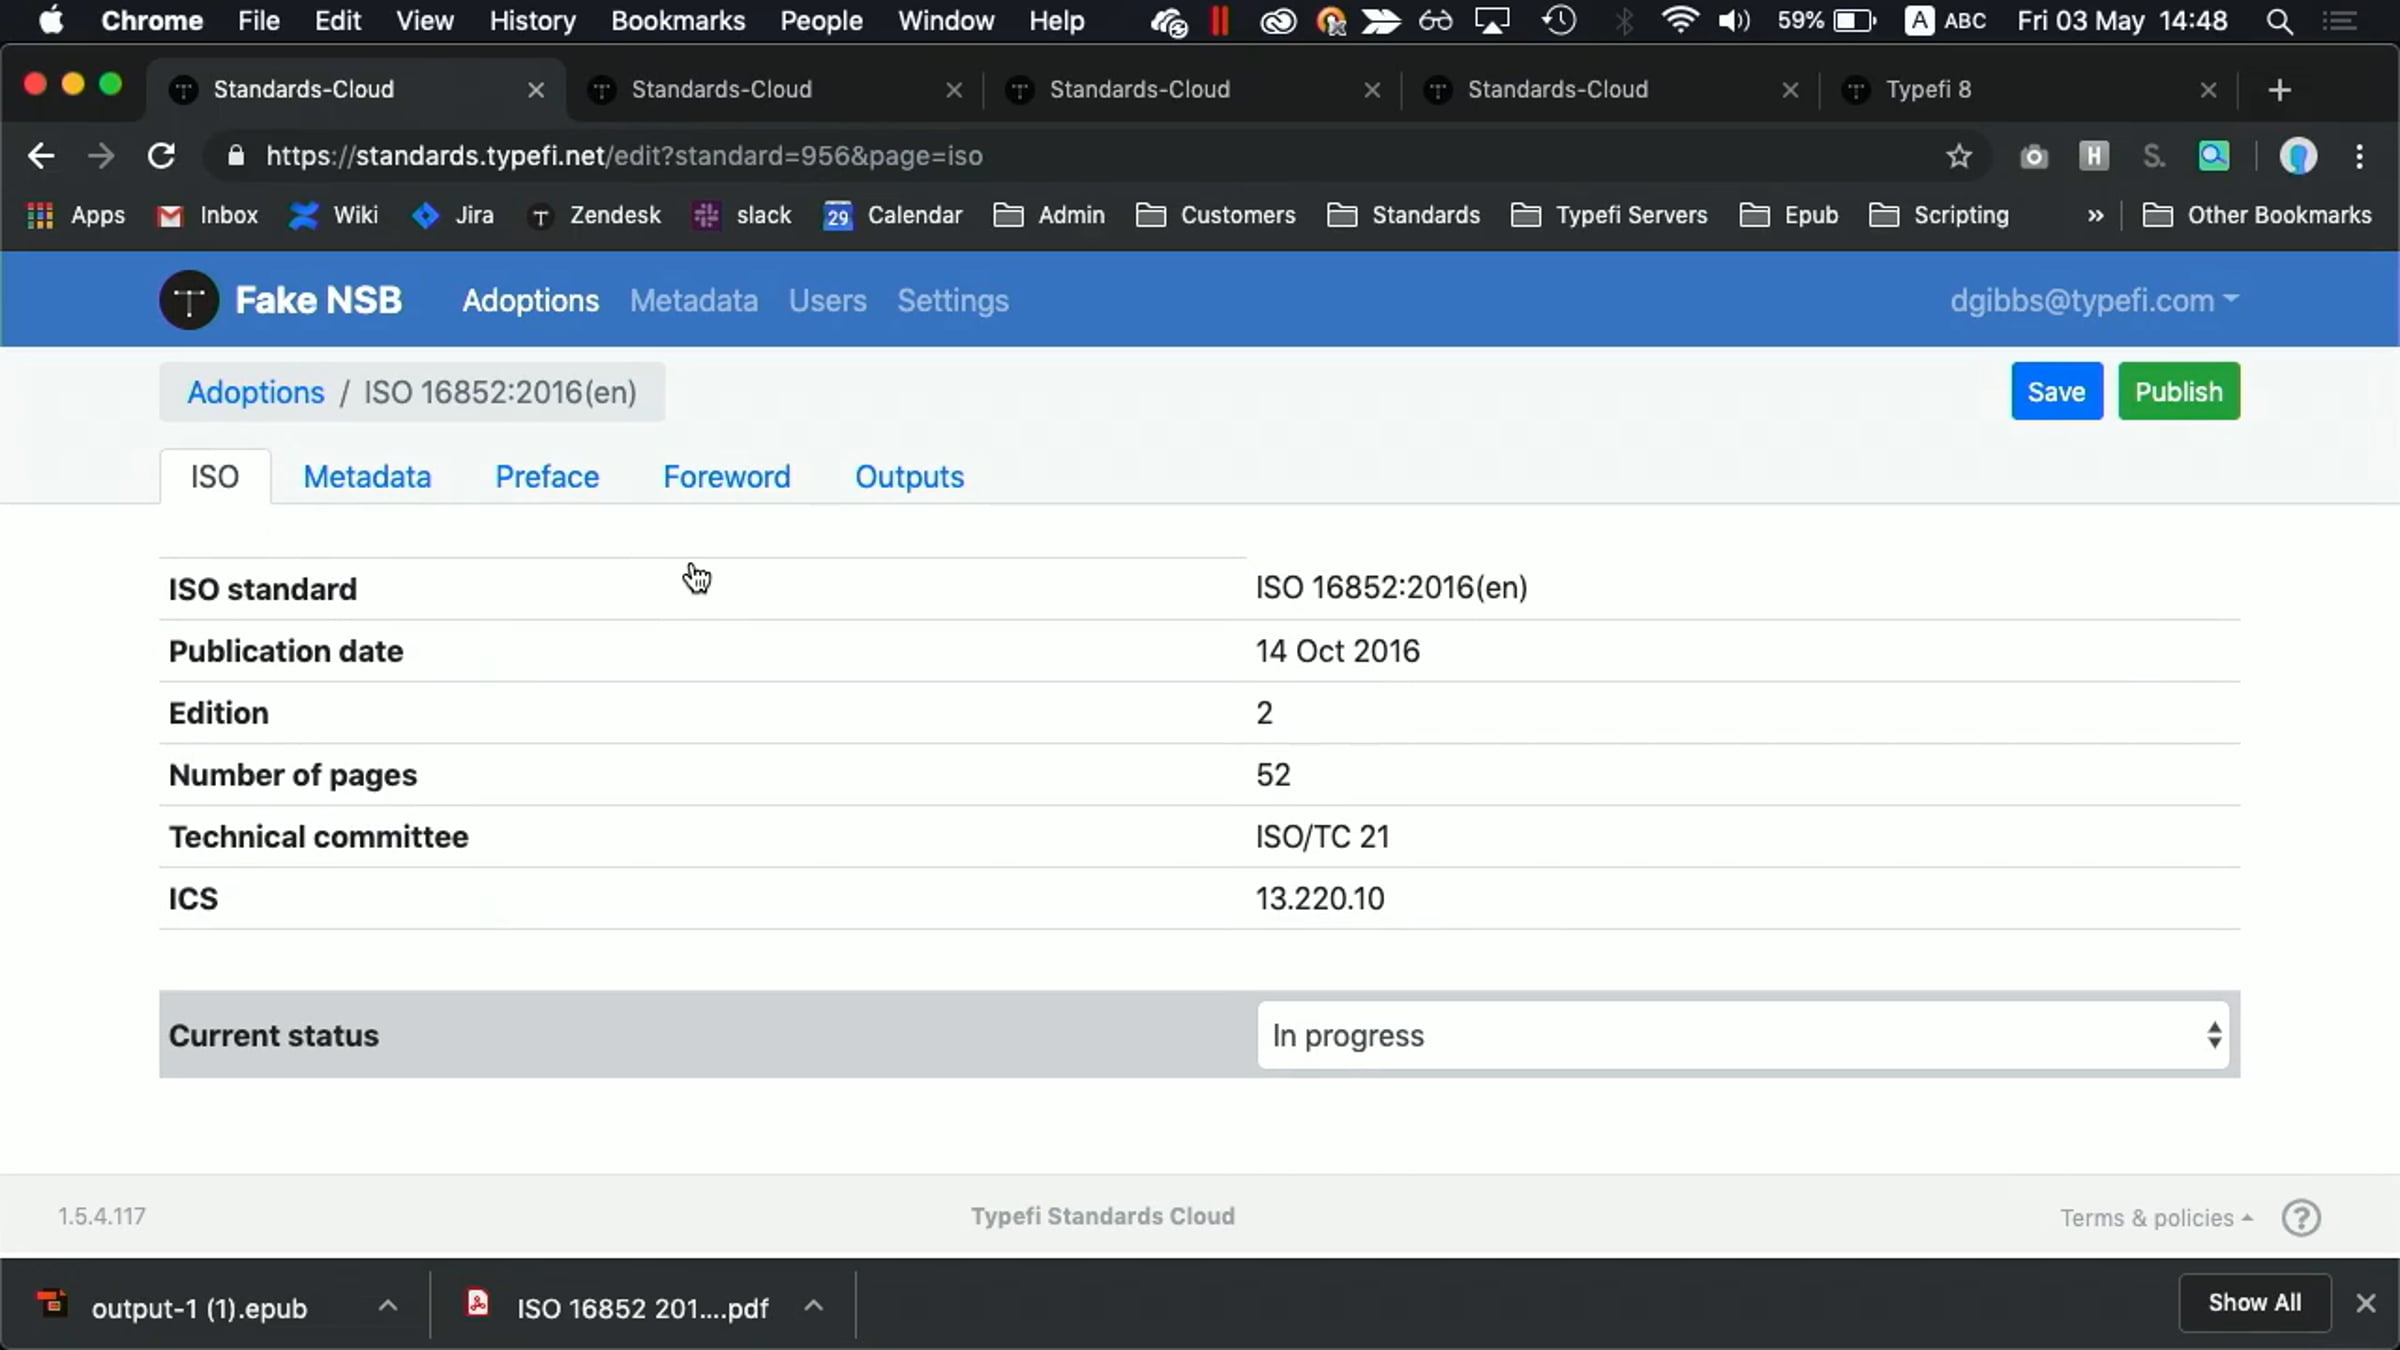Reload the page with refresh icon
This screenshot has height=1350, width=2400.
click(x=161, y=157)
